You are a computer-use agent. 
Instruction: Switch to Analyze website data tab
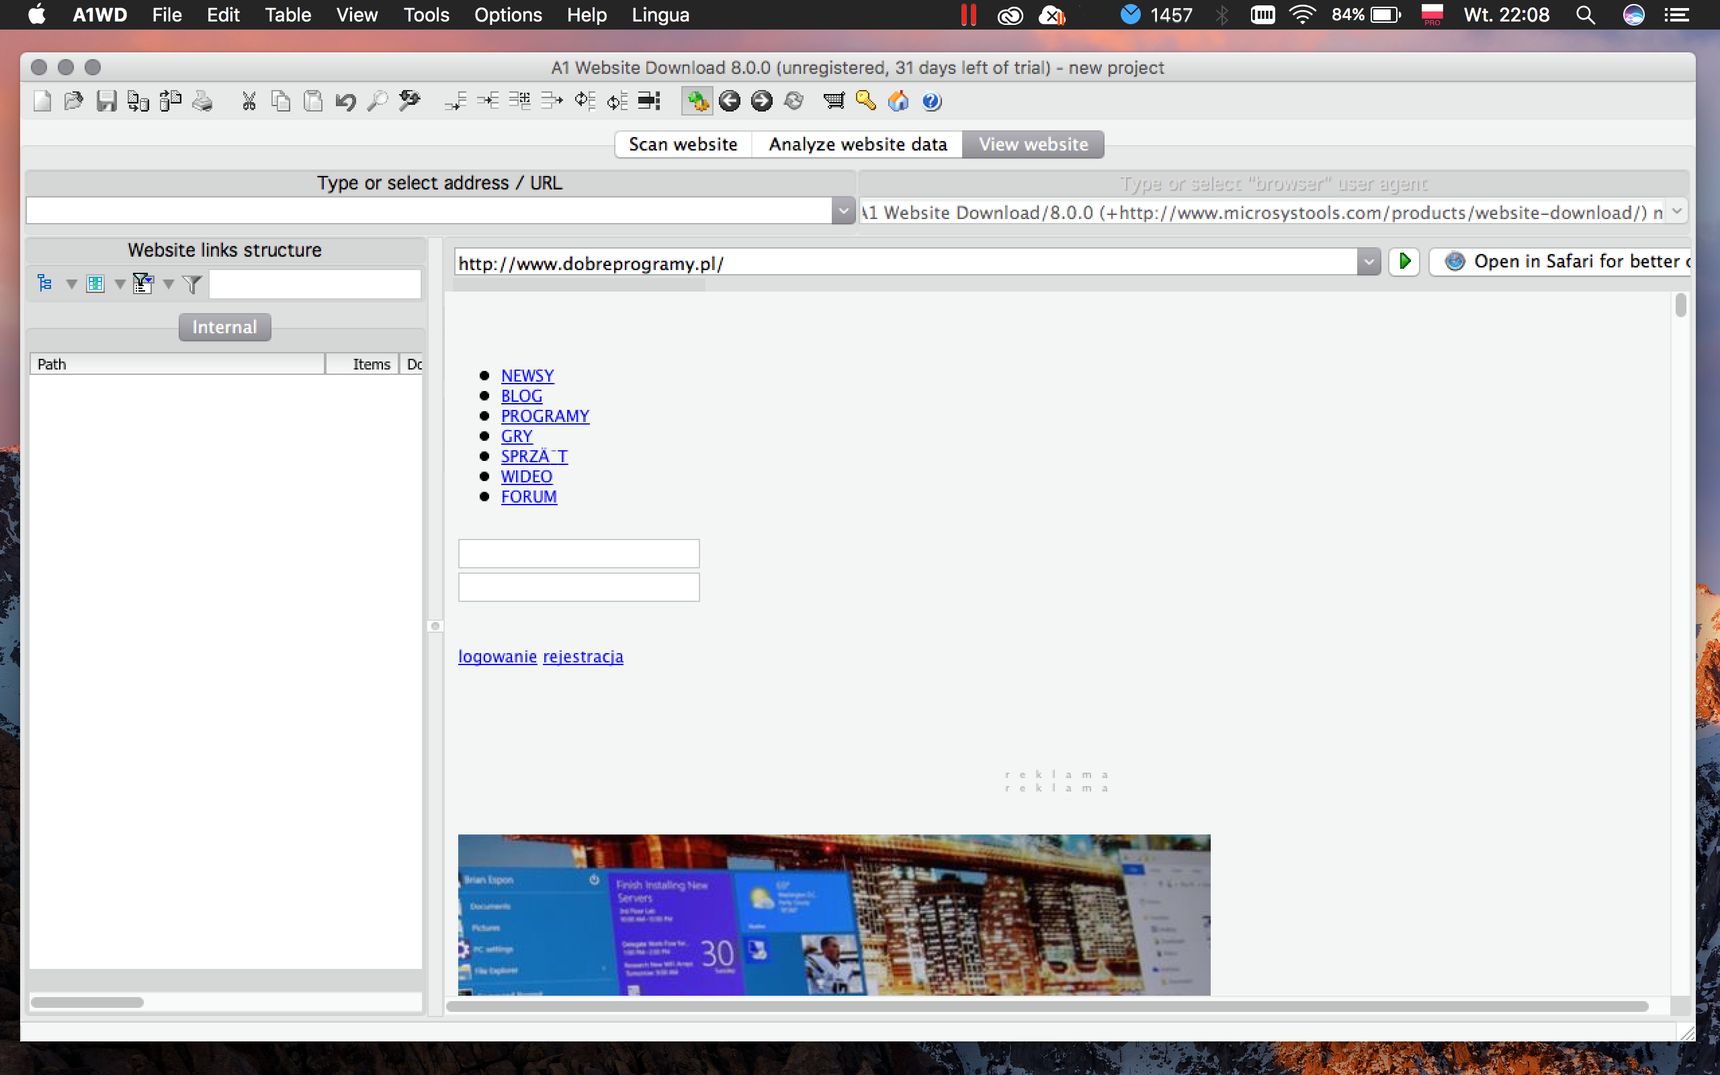point(857,144)
